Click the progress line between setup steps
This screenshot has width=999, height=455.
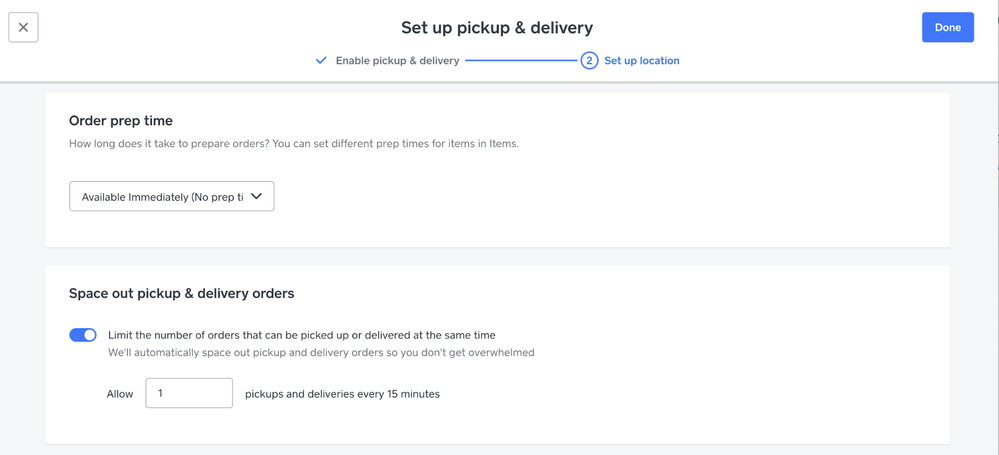(x=520, y=61)
